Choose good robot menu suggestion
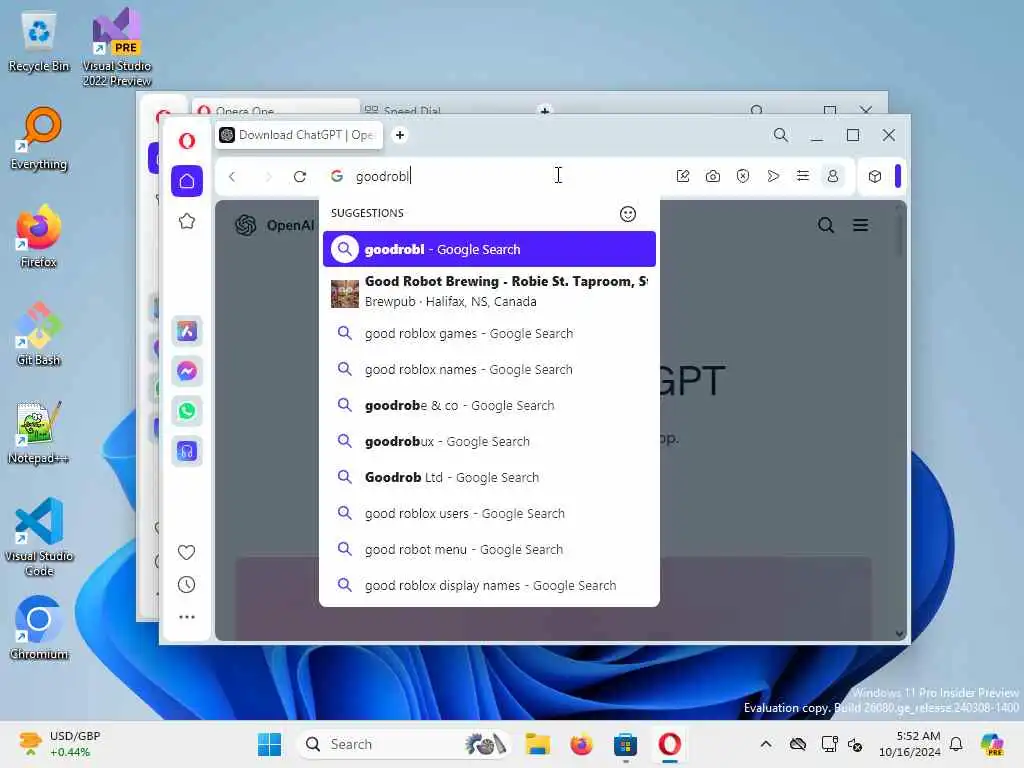Screen dimensions: 1024x768 489,549
